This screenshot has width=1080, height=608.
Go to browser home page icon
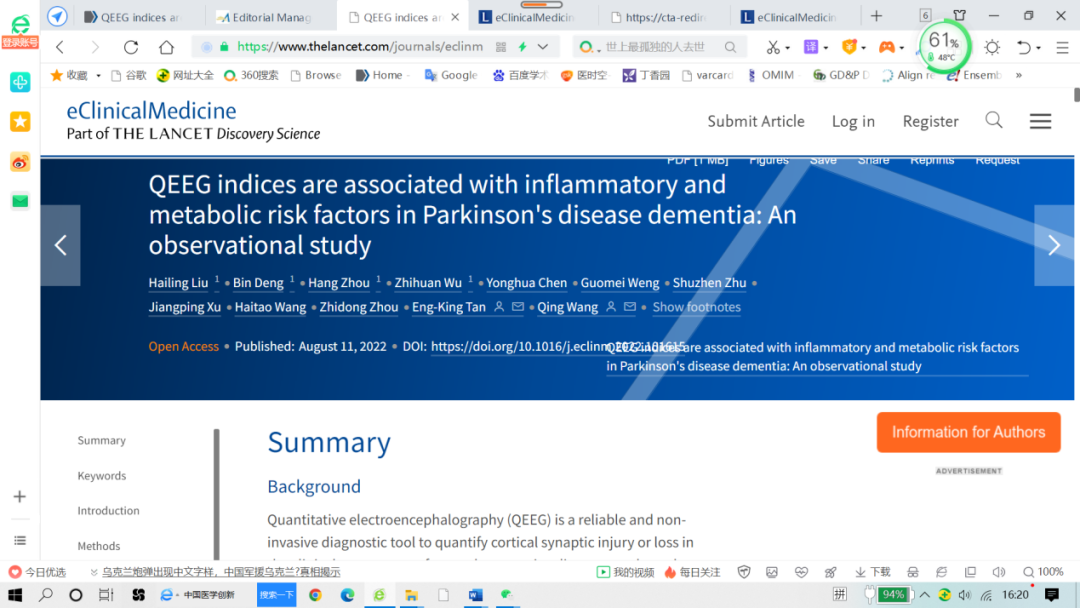click(x=166, y=47)
